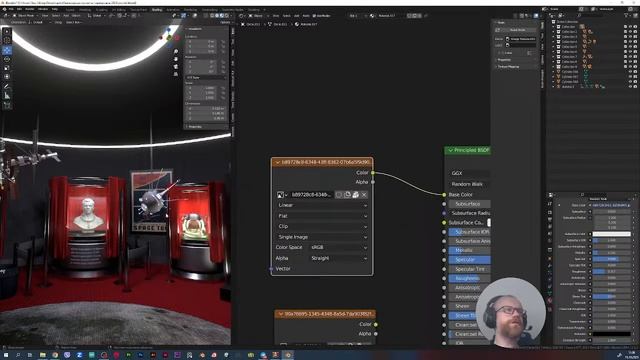Open the Windows Start menu
This screenshot has width=640, height=360.
[6, 355]
